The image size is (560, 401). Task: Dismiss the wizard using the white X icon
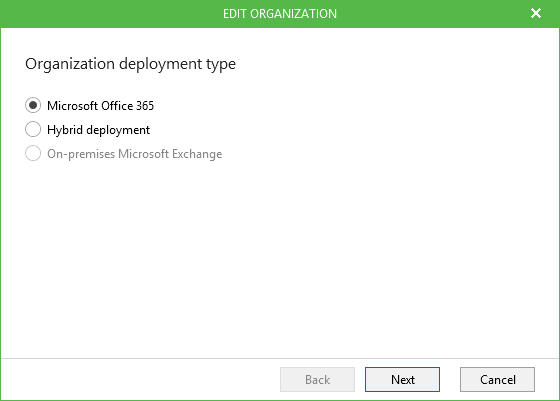(536, 14)
